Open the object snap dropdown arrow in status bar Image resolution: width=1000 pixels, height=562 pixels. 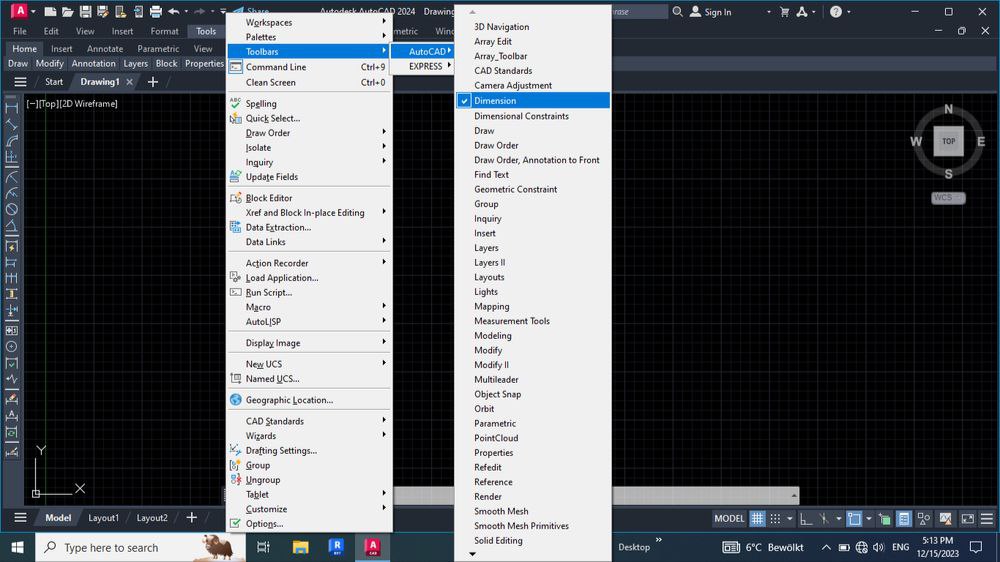[869, 519]
